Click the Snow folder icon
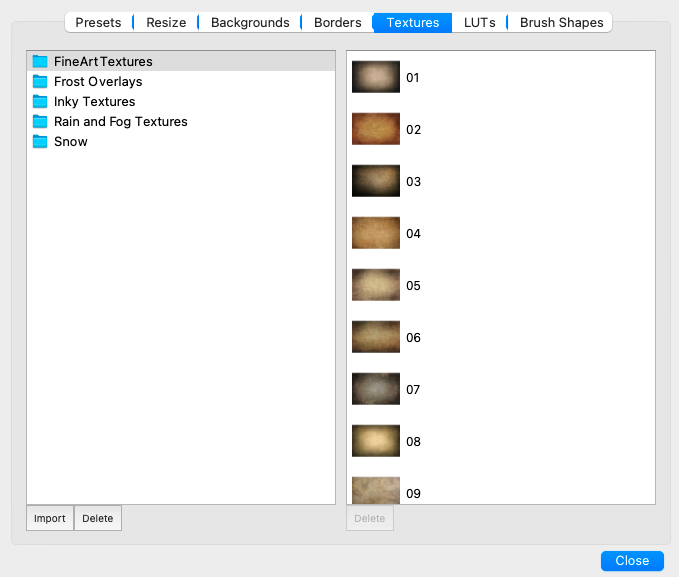Screen dimensions: 679x577 click(x=40, y=142)
